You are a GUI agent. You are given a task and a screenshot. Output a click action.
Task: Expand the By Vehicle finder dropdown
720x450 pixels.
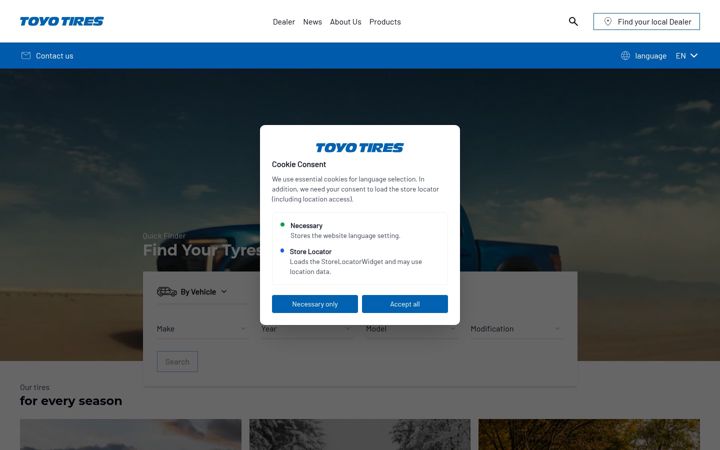click(x=202, y=292)
